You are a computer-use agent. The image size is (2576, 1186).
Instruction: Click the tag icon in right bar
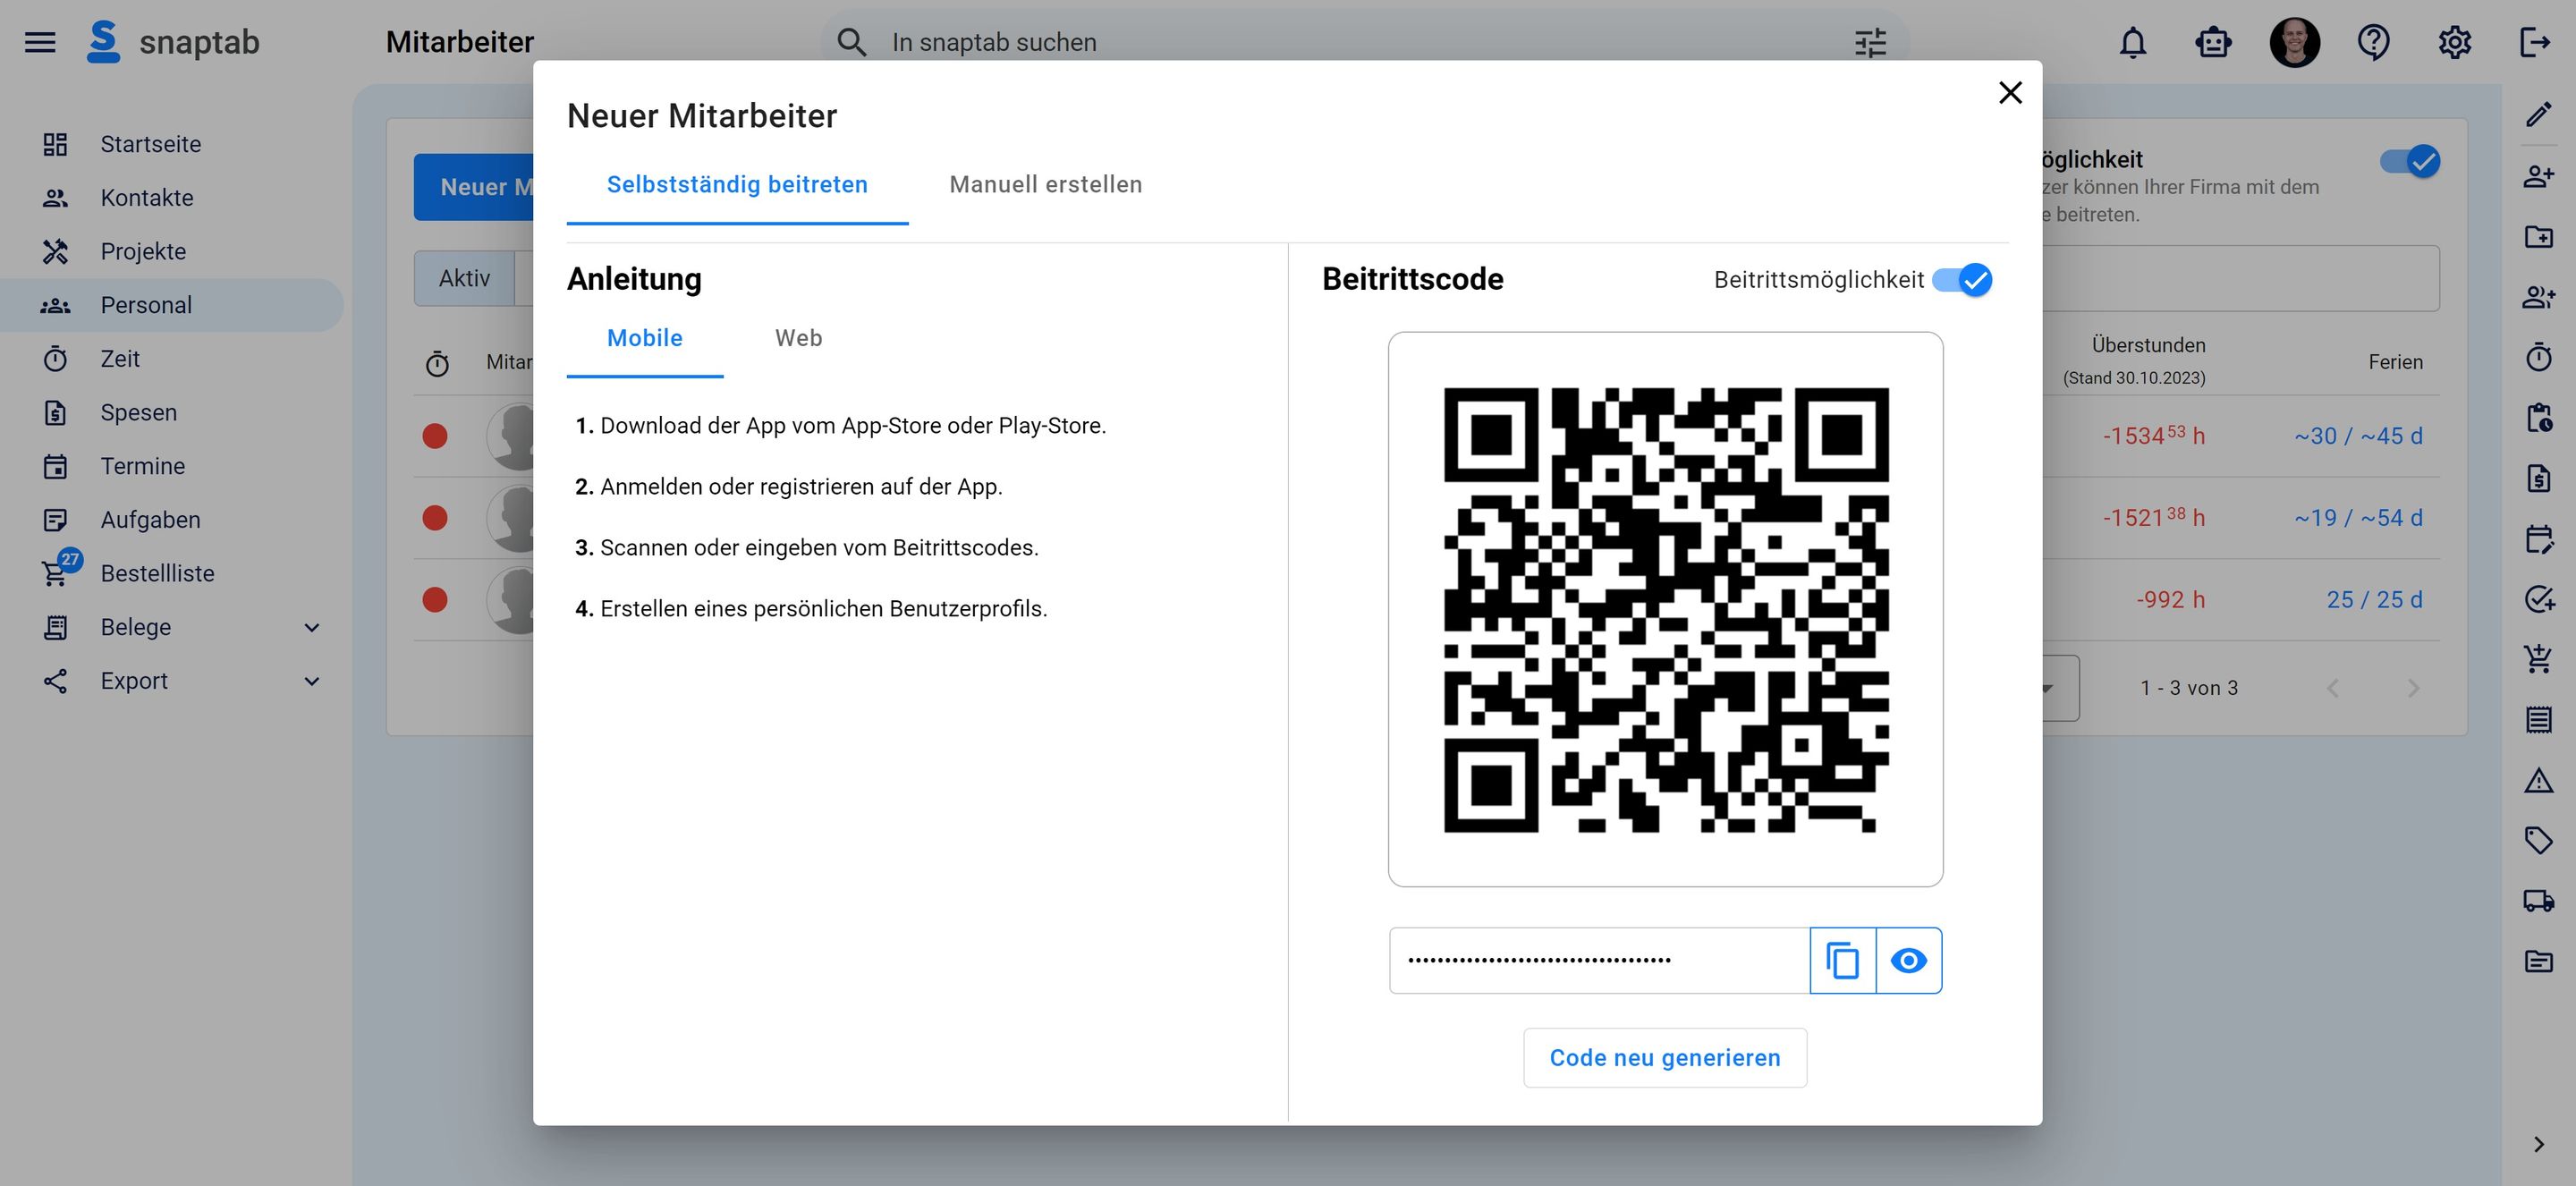tap(2538, 840)
